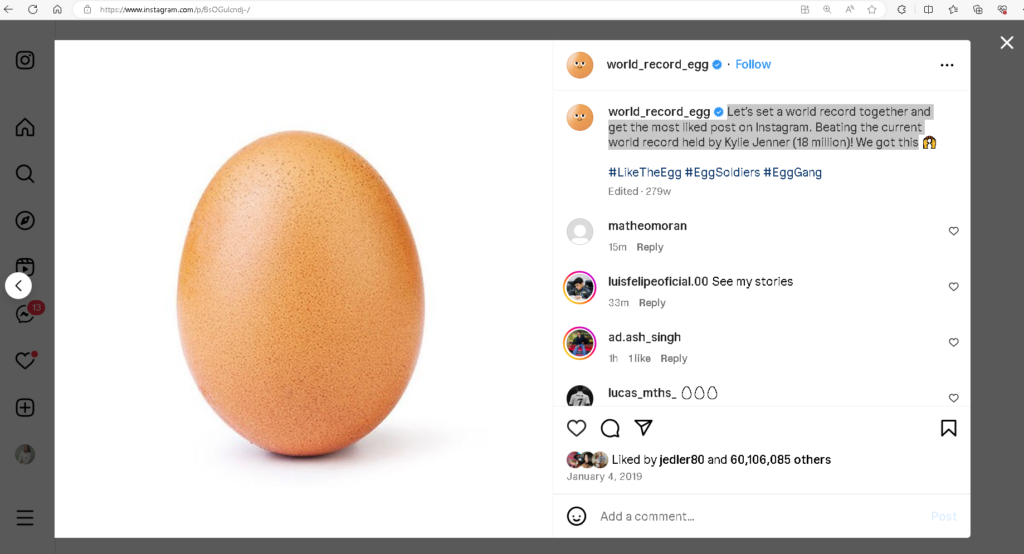Open the three-dot more options menu

tap(947, 65)
